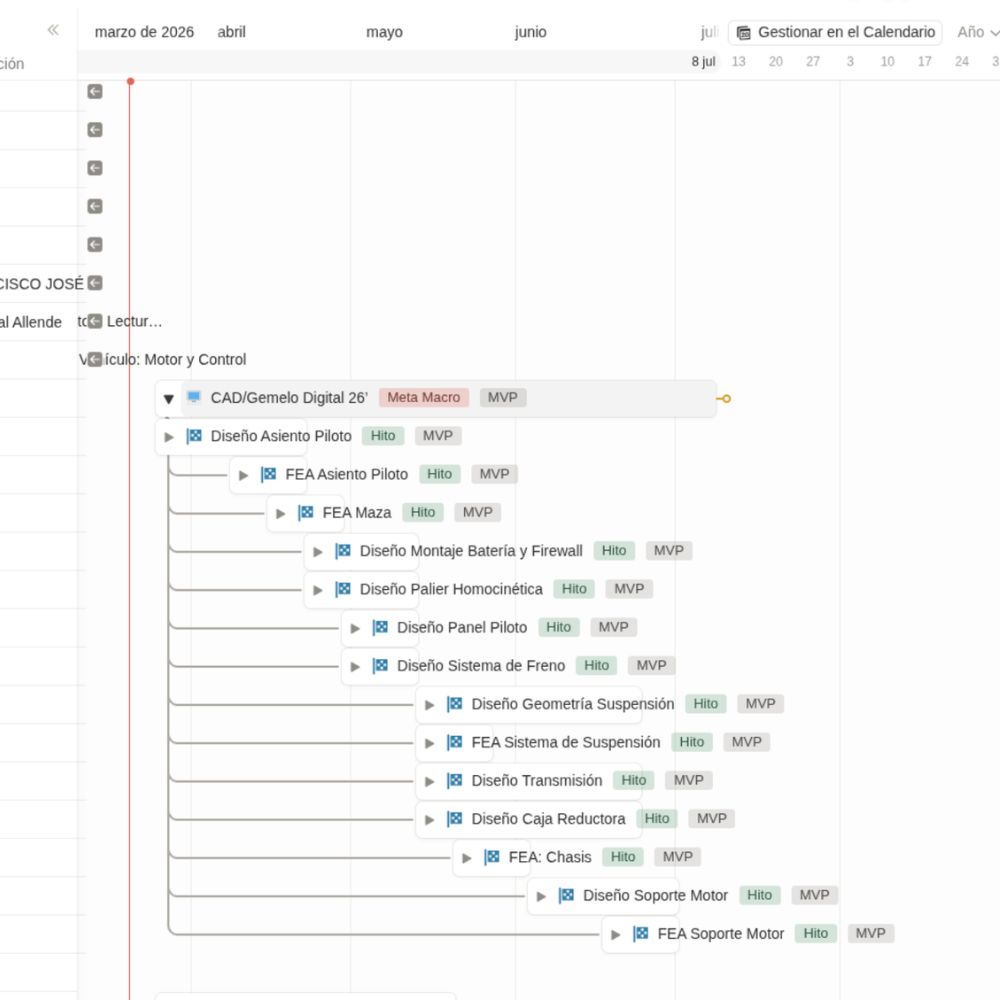Expand the FEA: Chasis item

pos(467,858)
